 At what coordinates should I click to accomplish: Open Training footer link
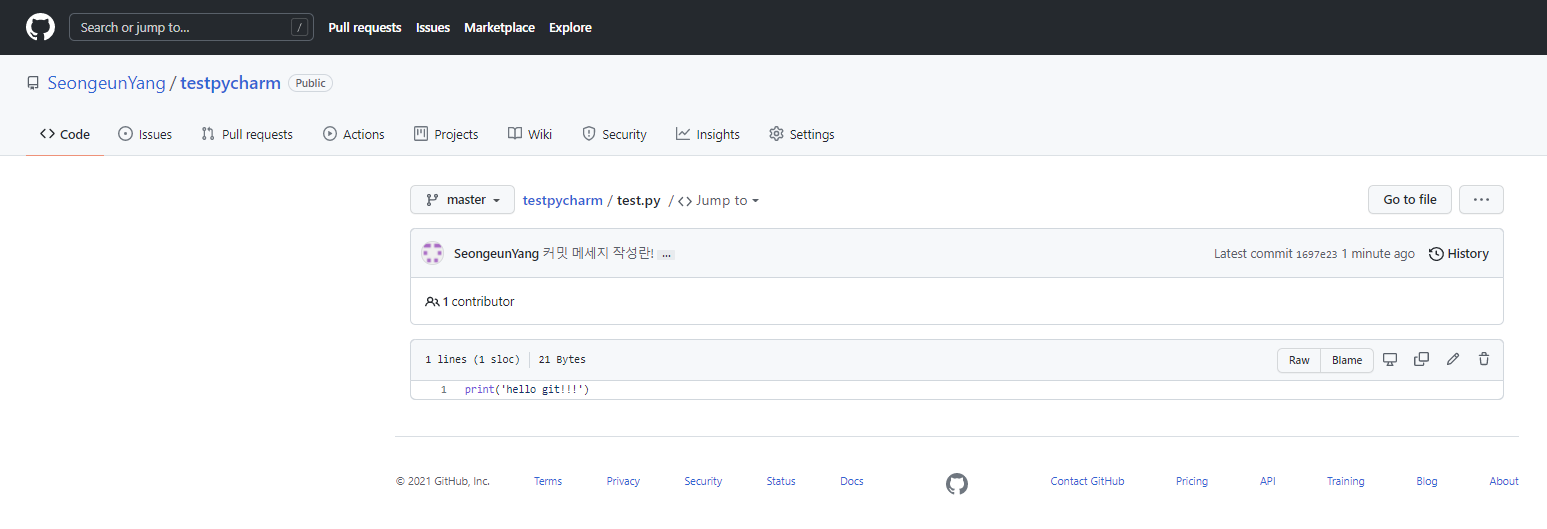pyautogui.click(x=1346, y=481)
